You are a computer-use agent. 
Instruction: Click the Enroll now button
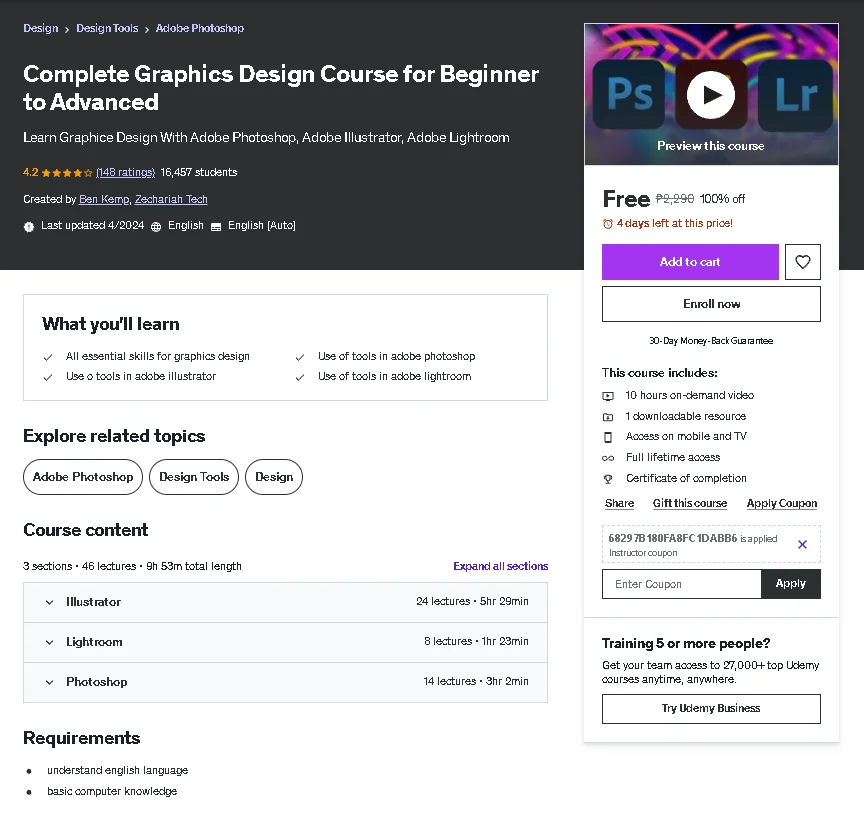click(x=711, y=304)
